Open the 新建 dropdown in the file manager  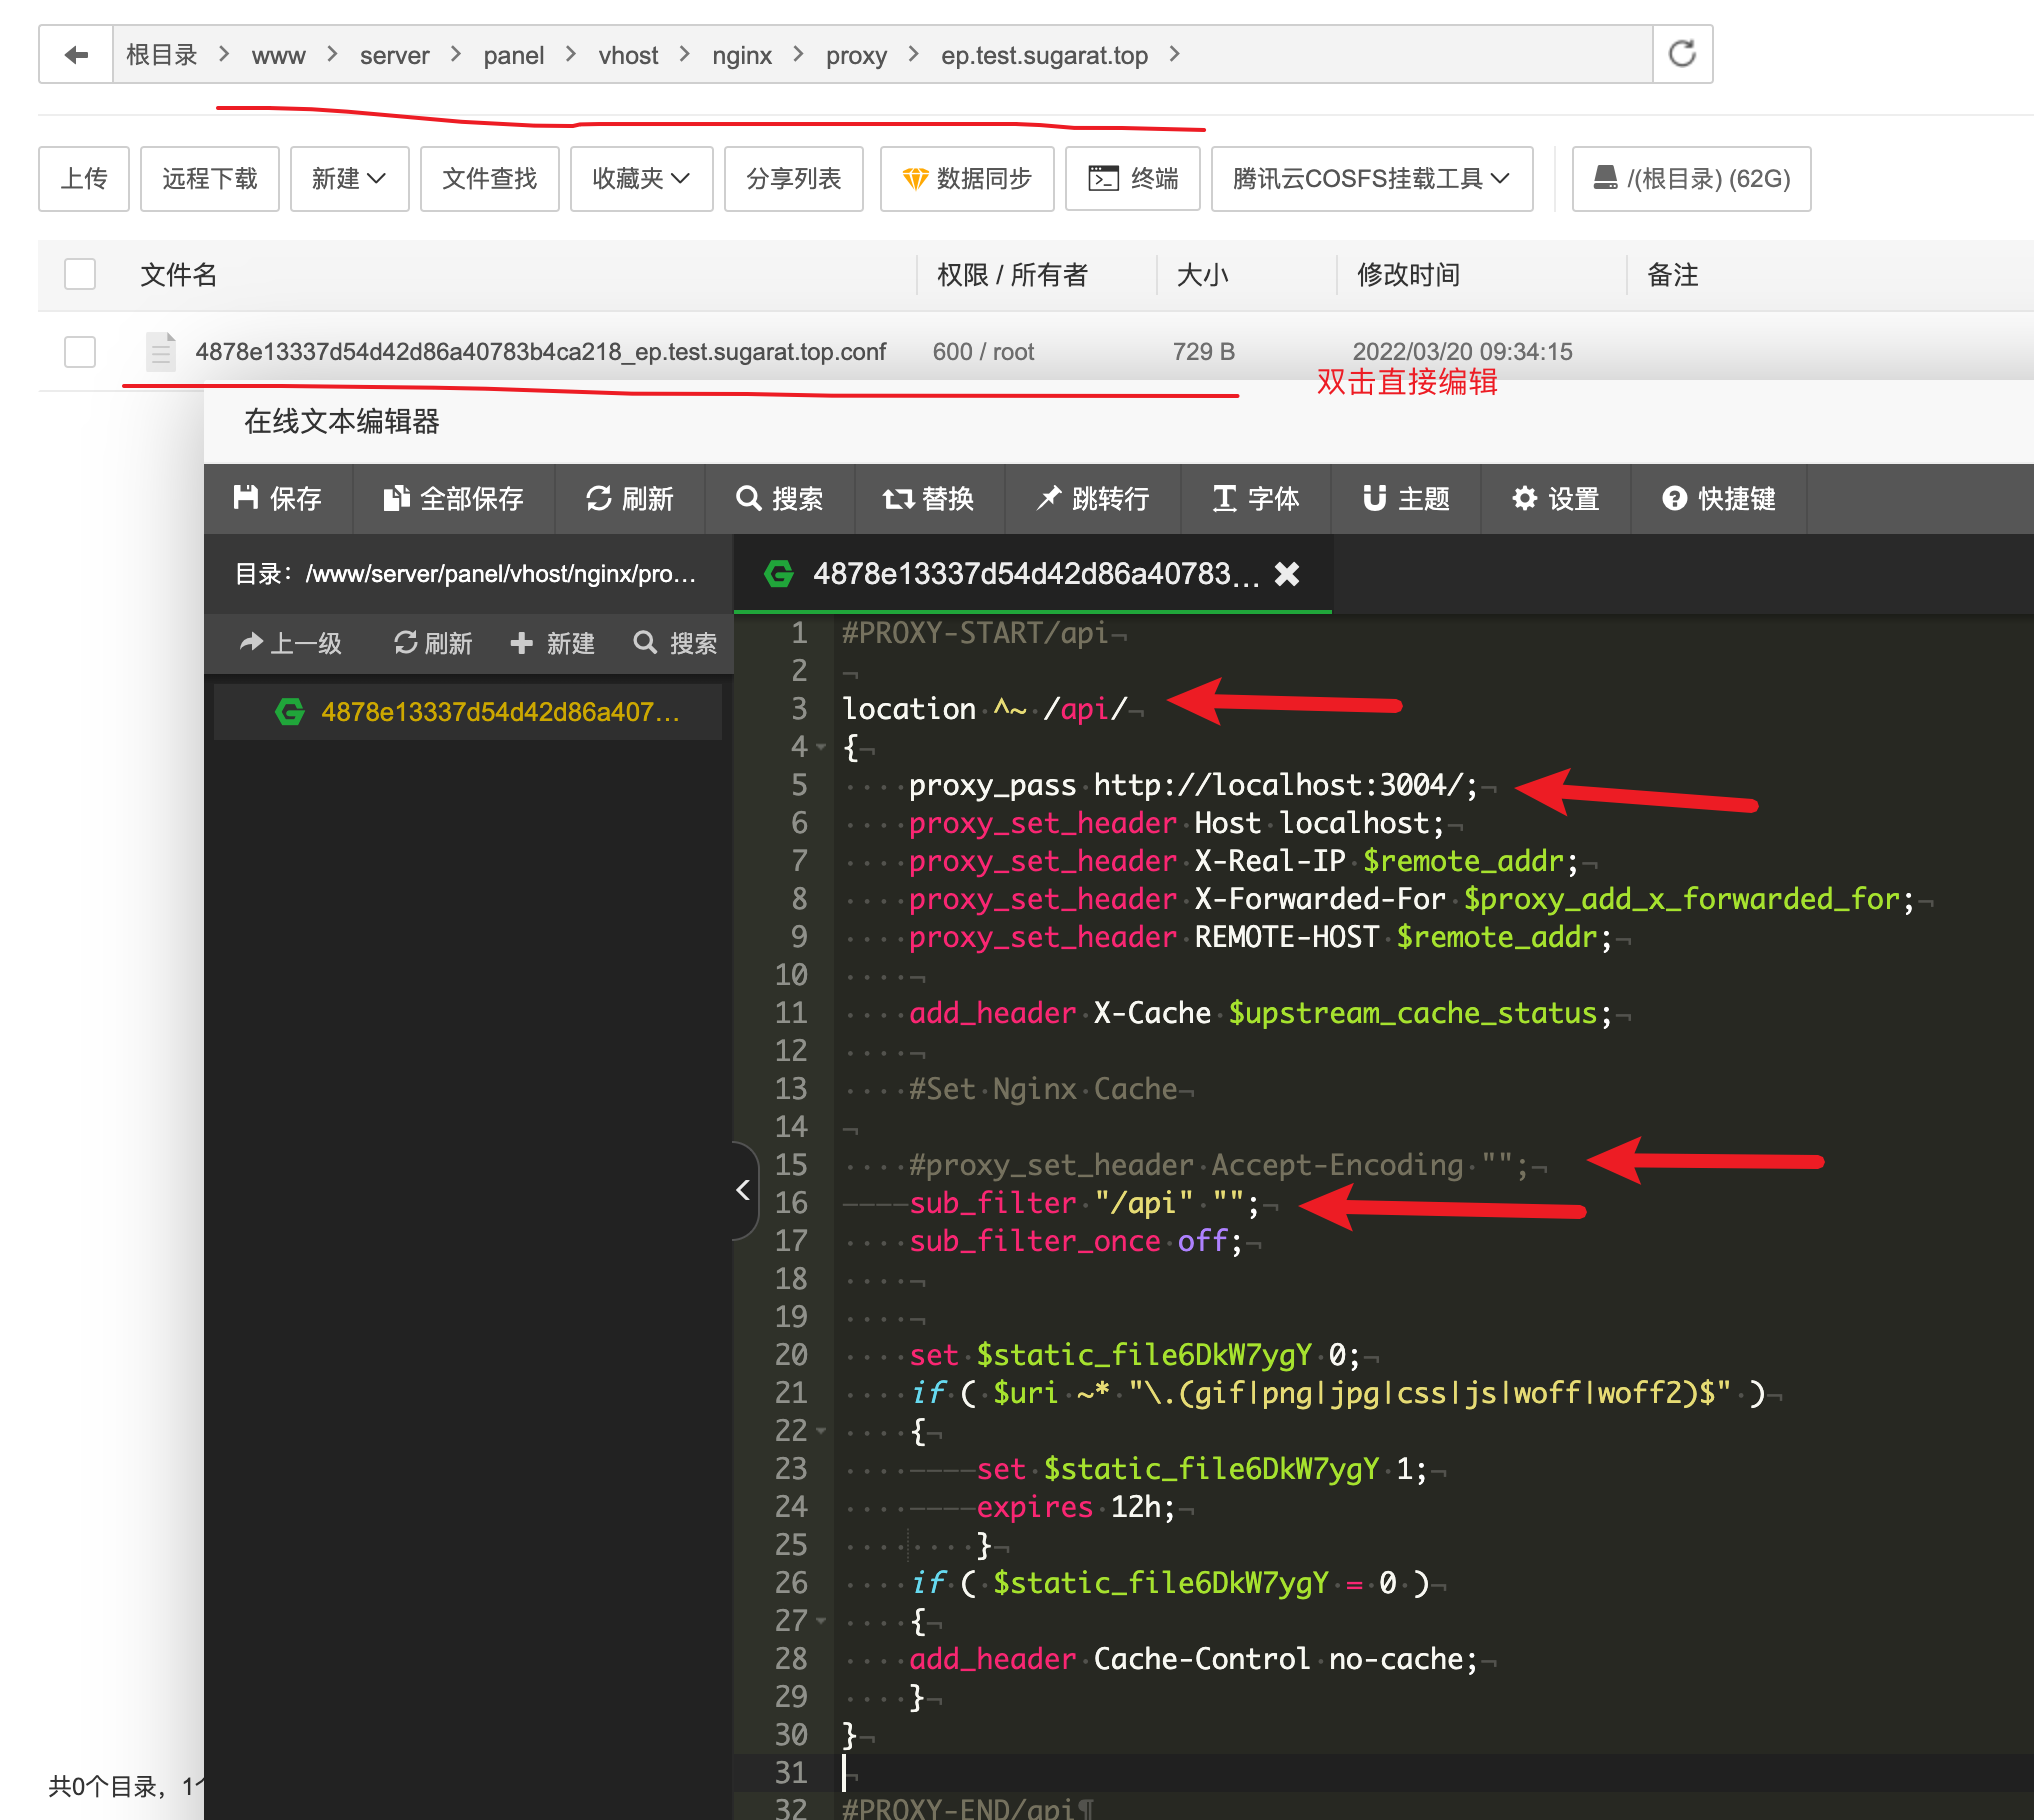349,179
